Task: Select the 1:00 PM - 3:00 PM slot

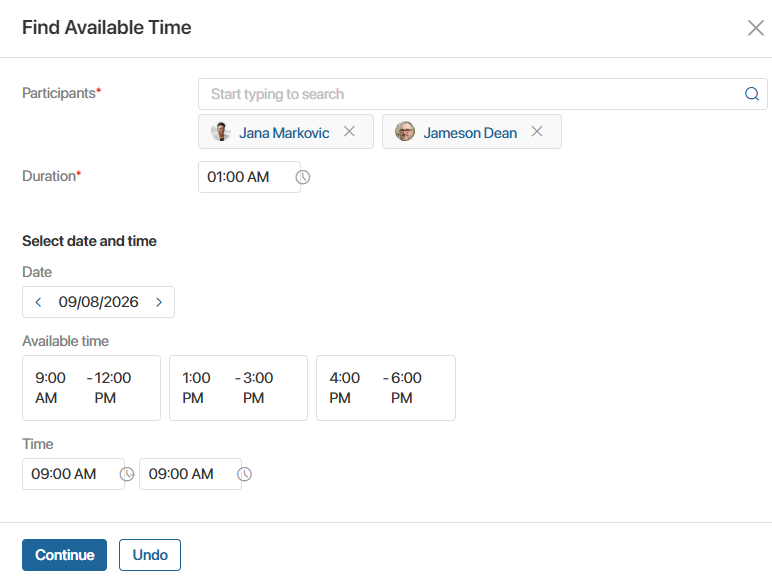Action: (238, 388)
